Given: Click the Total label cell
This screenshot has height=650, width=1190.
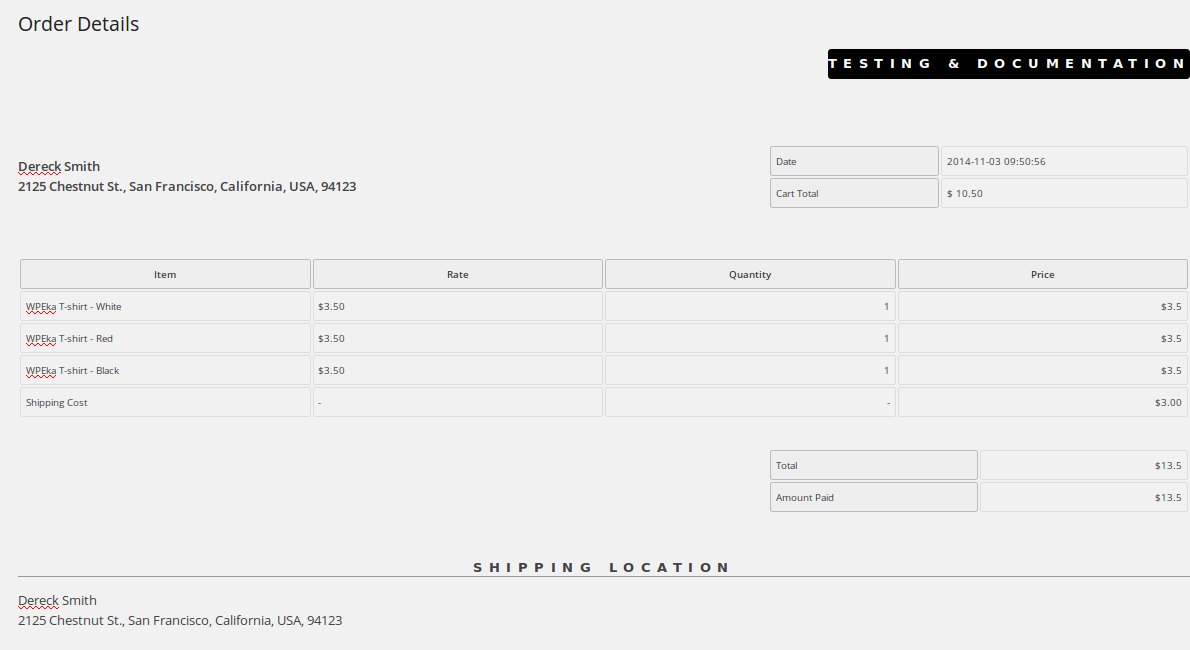Looking at the screenshot, I should point(874,465).
